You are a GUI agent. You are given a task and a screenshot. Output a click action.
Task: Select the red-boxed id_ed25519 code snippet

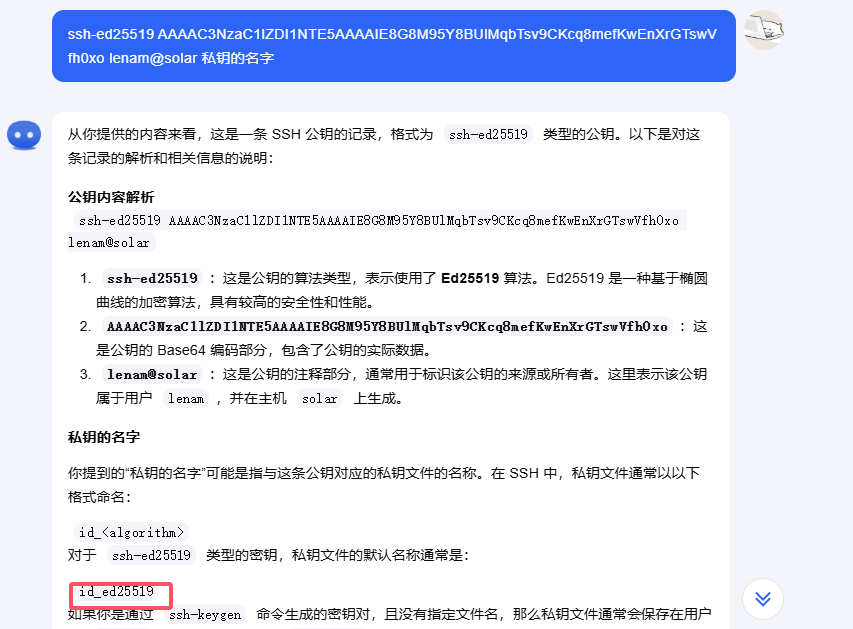coord(116,591)
